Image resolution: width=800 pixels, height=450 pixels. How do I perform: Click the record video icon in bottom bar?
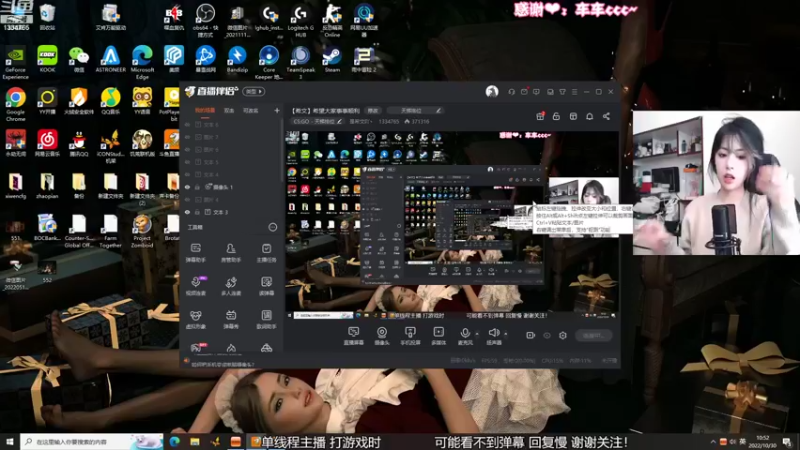click(531, 335)
